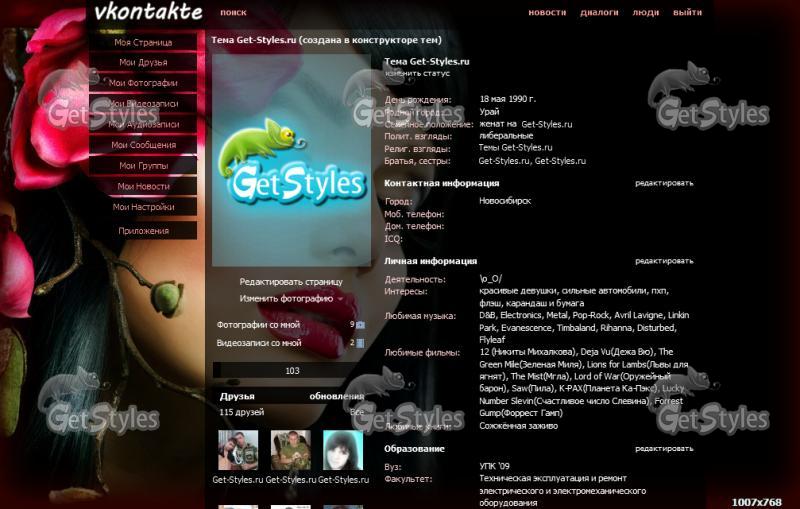Click Изменить фотографию link
This screenshot has width=800, height=509.
click(286, 298)
